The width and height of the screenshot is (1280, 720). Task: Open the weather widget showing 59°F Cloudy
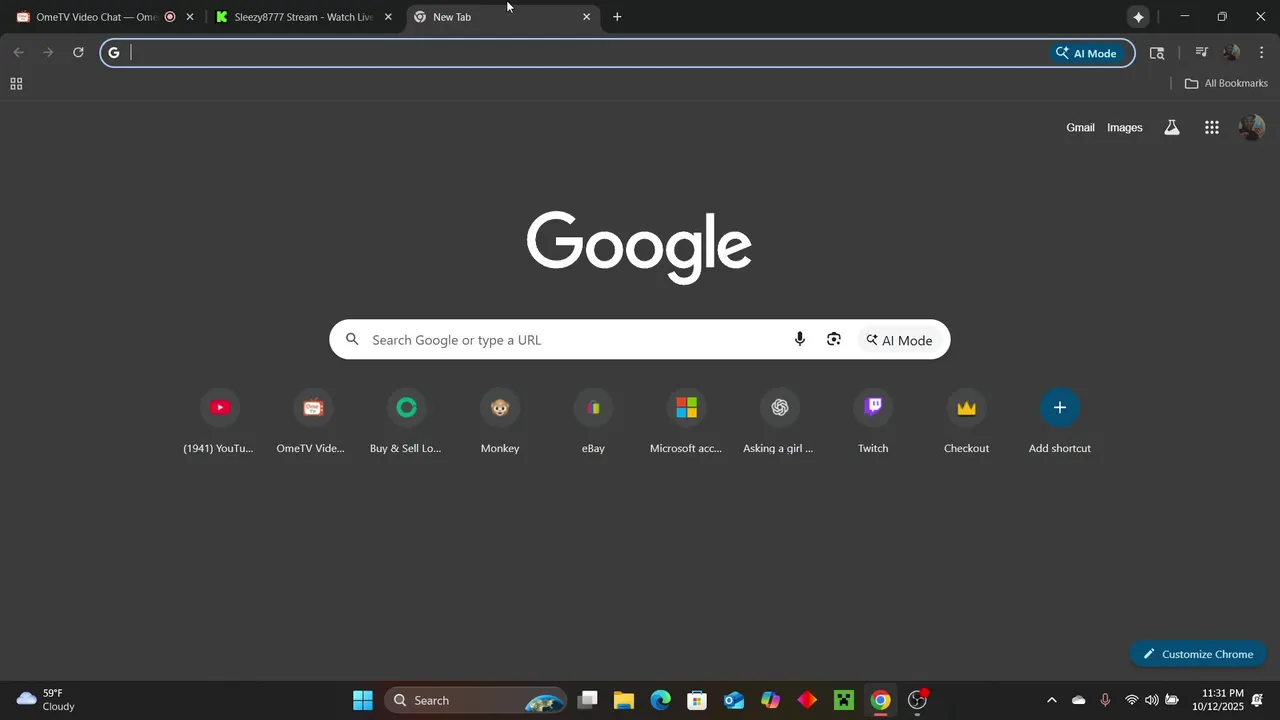tap(47, 700)
